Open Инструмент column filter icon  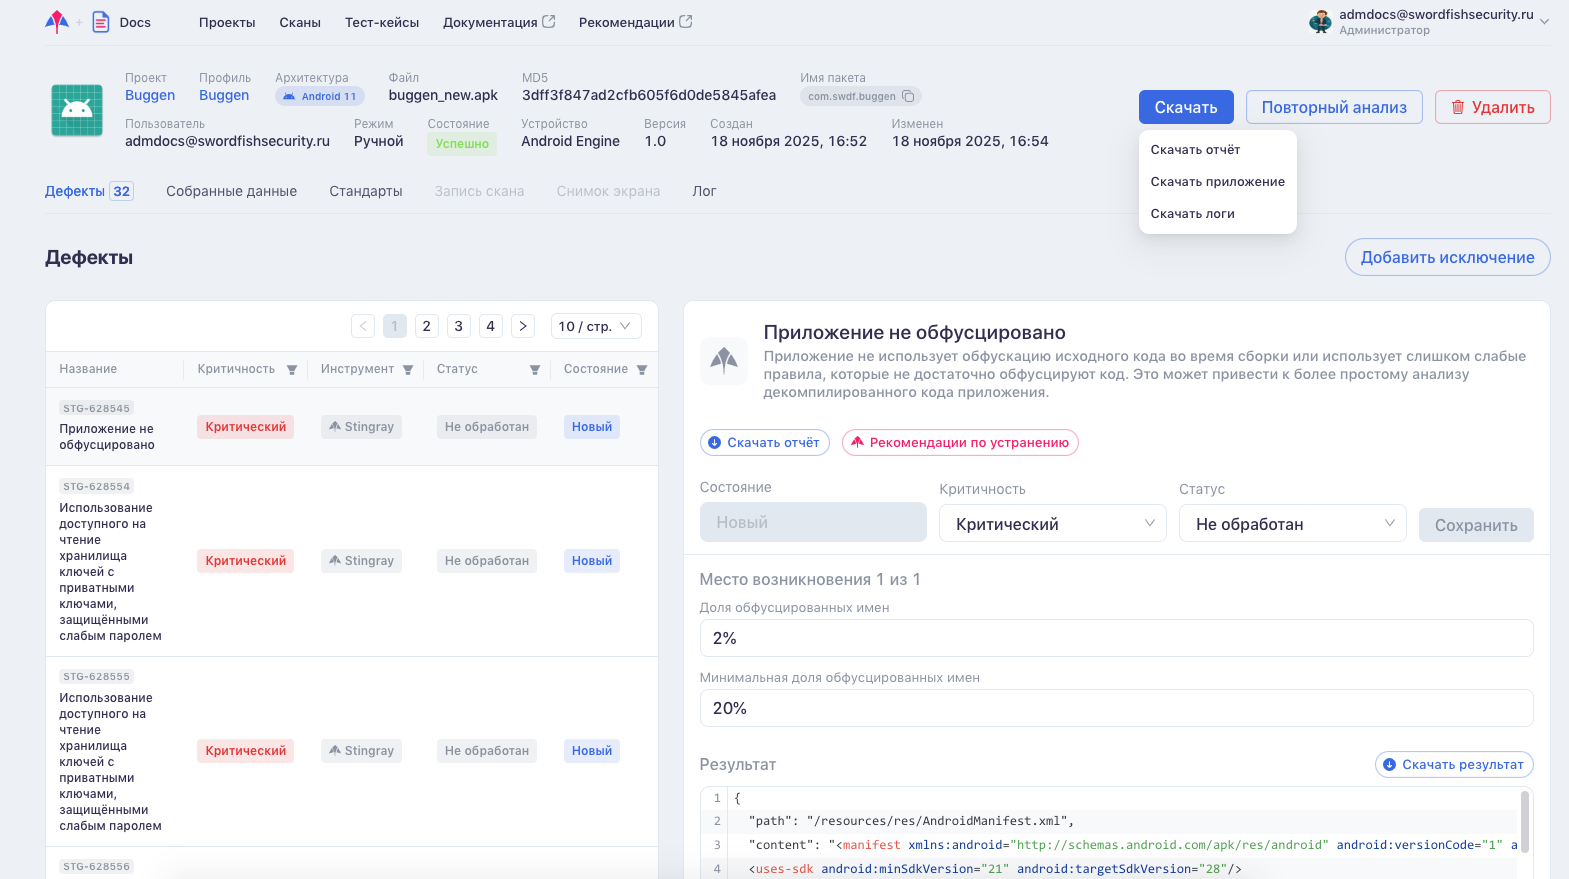408,370
